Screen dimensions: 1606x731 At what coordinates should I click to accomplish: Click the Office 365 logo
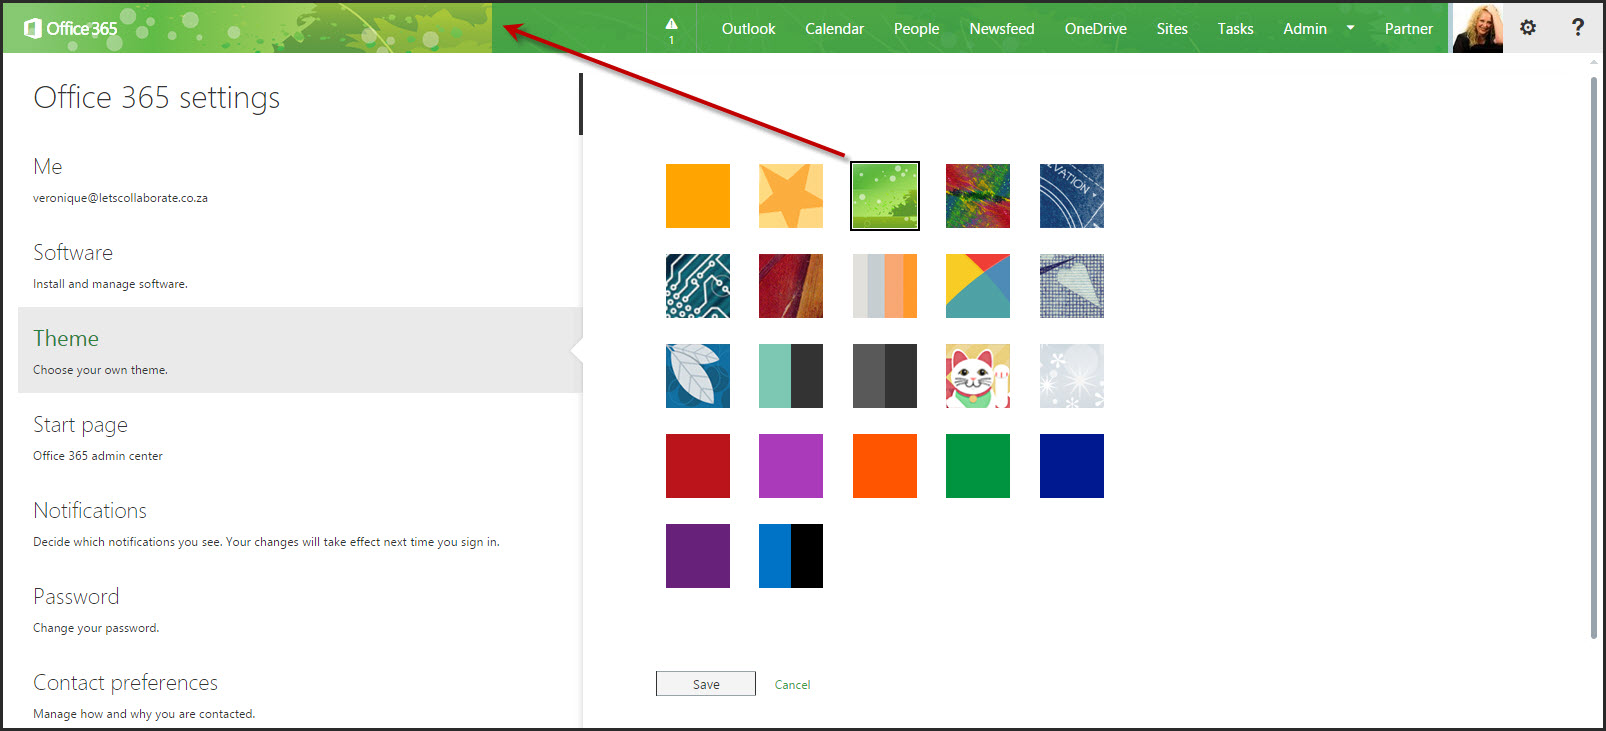pyautogui.click(x=71, y=28)
